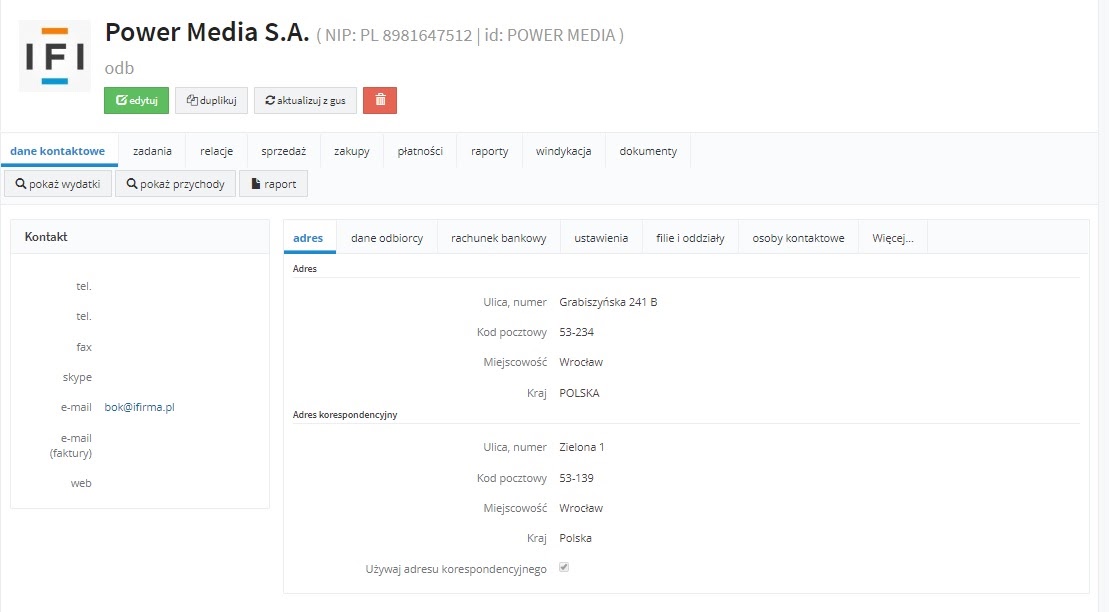Click the duplikuj button
This screenshot has height=612, width=1110.
pyautogui.click(x=212, y=100)
